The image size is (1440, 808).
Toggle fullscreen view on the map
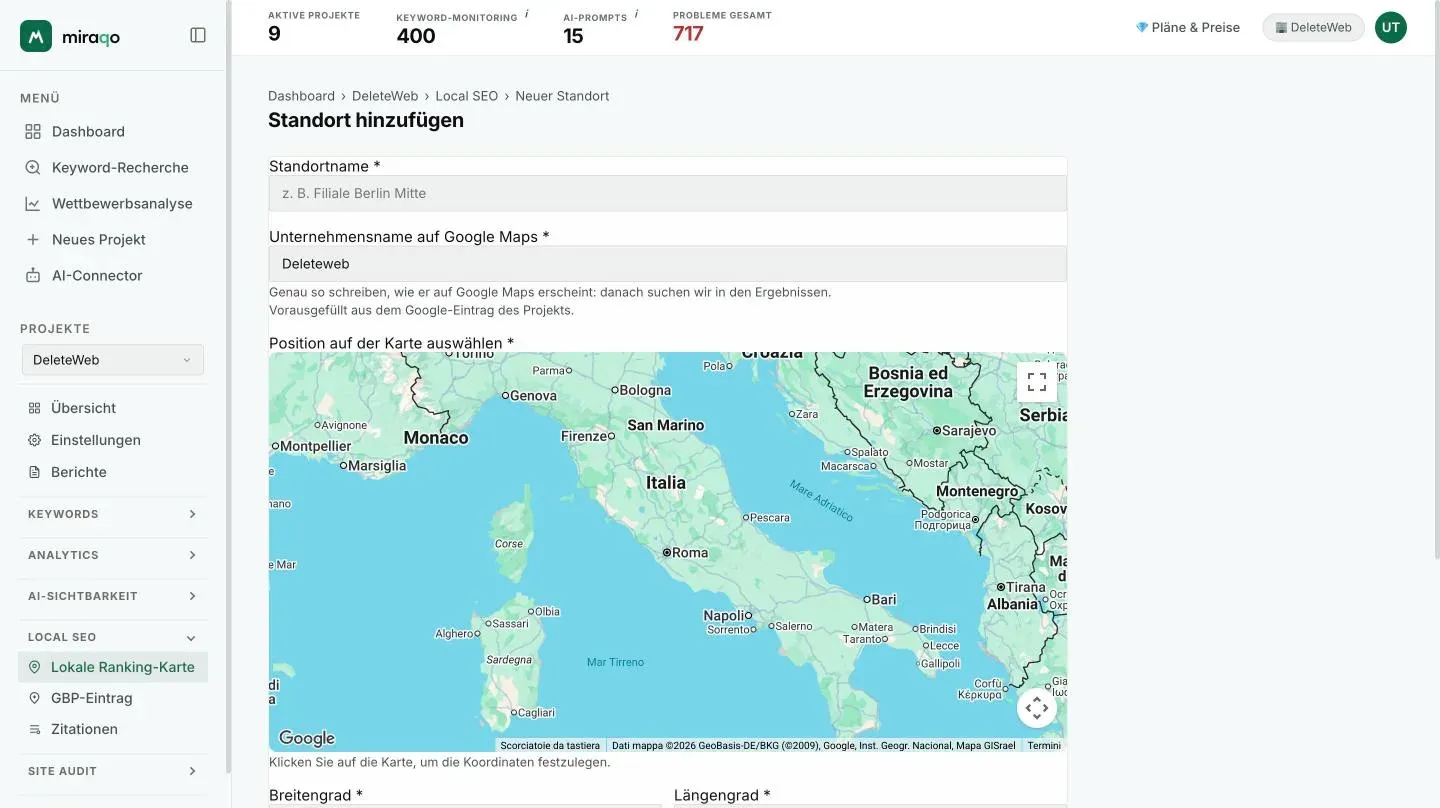(1037, 382)
